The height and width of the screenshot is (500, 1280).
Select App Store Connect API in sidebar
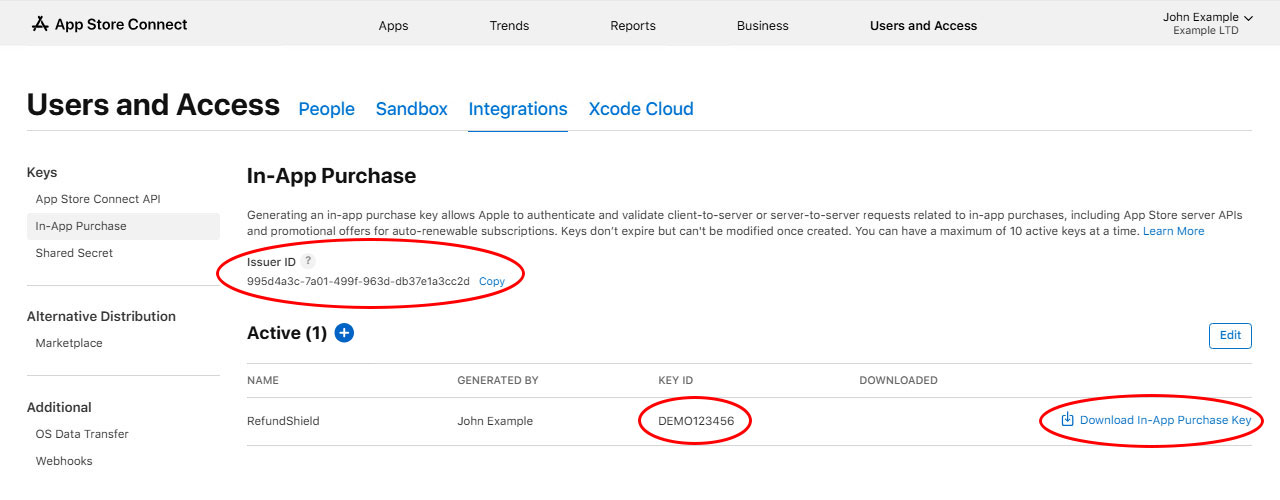[x=98, y=199]
